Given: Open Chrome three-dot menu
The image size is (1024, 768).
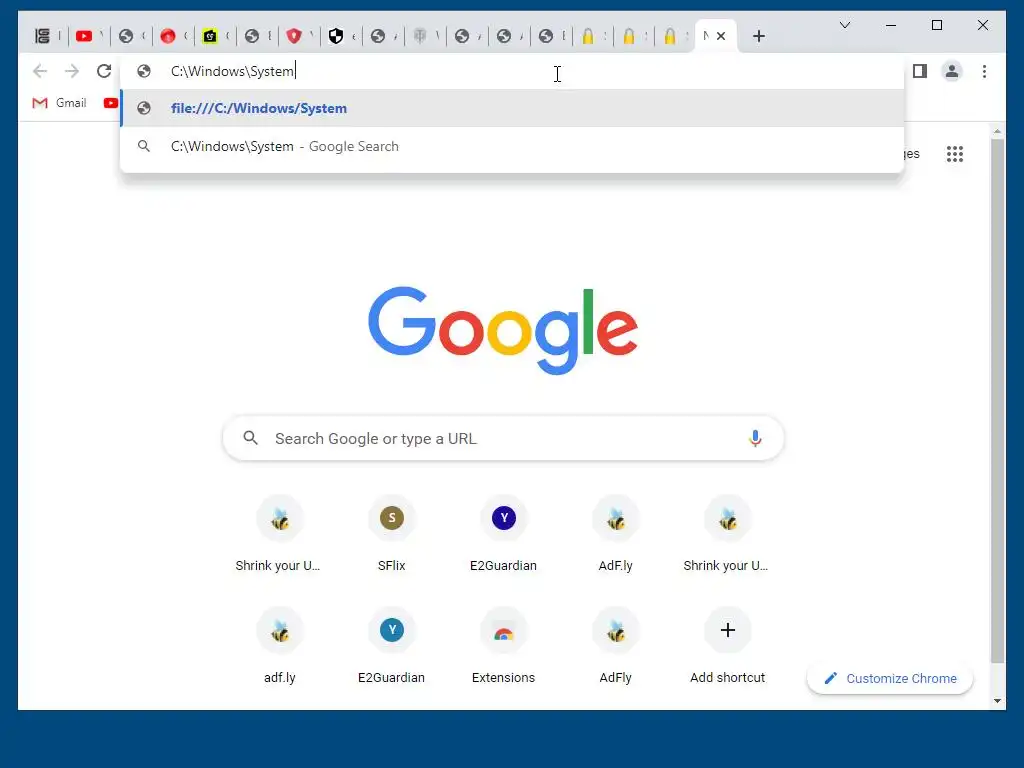Looking at the screenshot, I should click(x=984, y=71).
